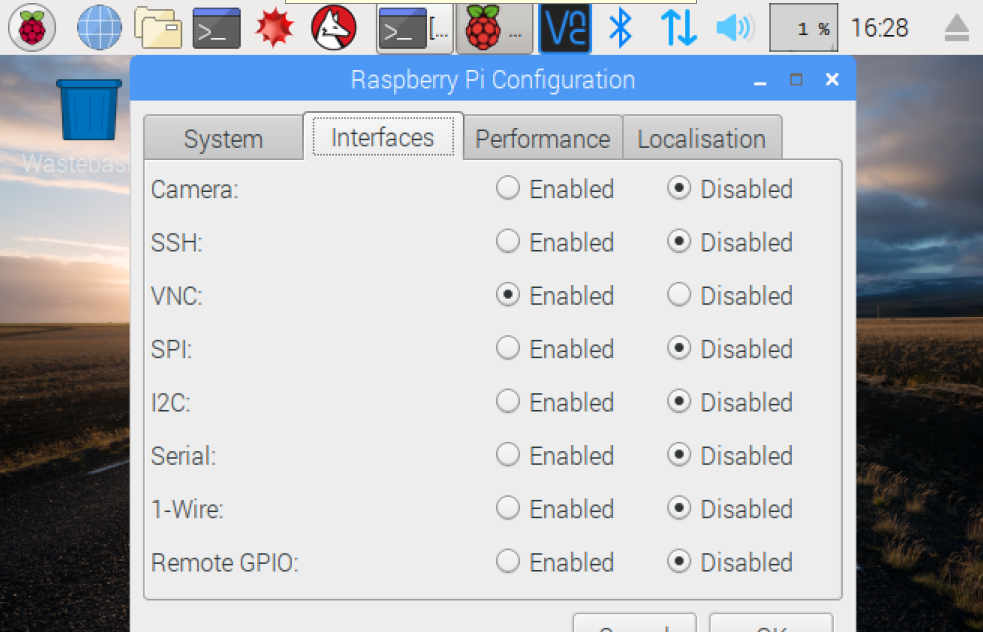Click the eject removable media icon
The width and height of the screenshot is (983, 632).
(x=956, y=27)
